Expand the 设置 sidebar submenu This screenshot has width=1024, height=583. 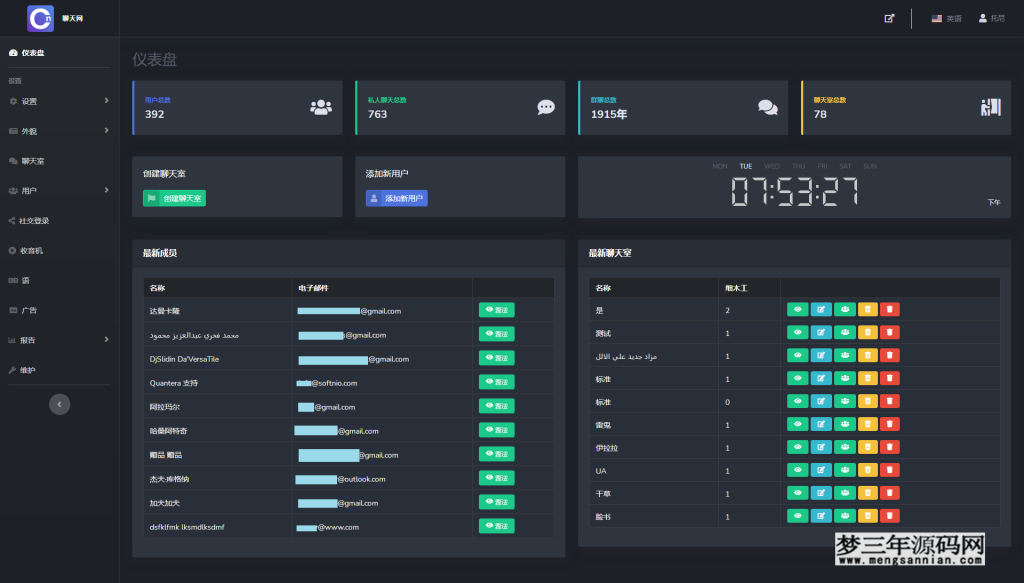point(58,101)
